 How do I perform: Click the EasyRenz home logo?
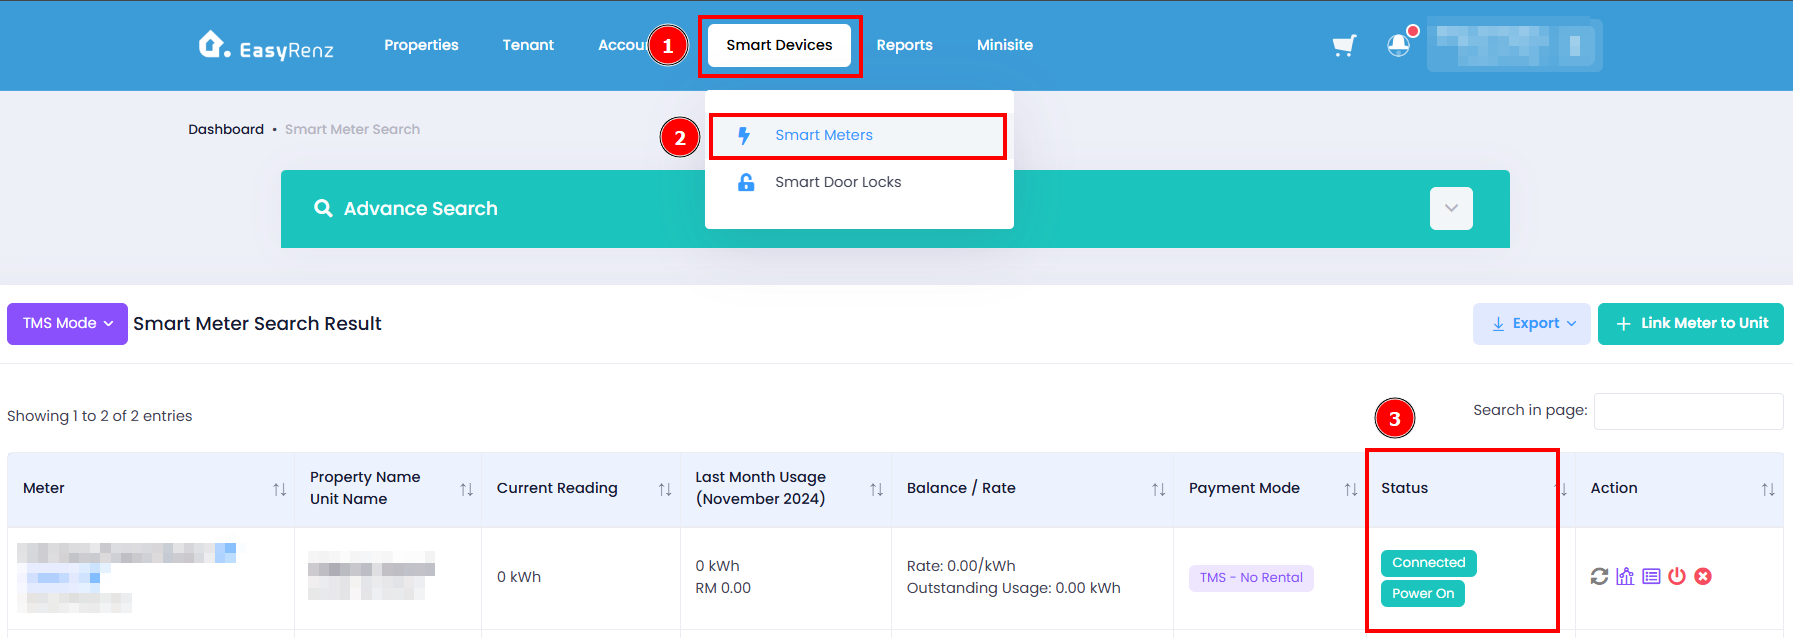pos(266,46)
